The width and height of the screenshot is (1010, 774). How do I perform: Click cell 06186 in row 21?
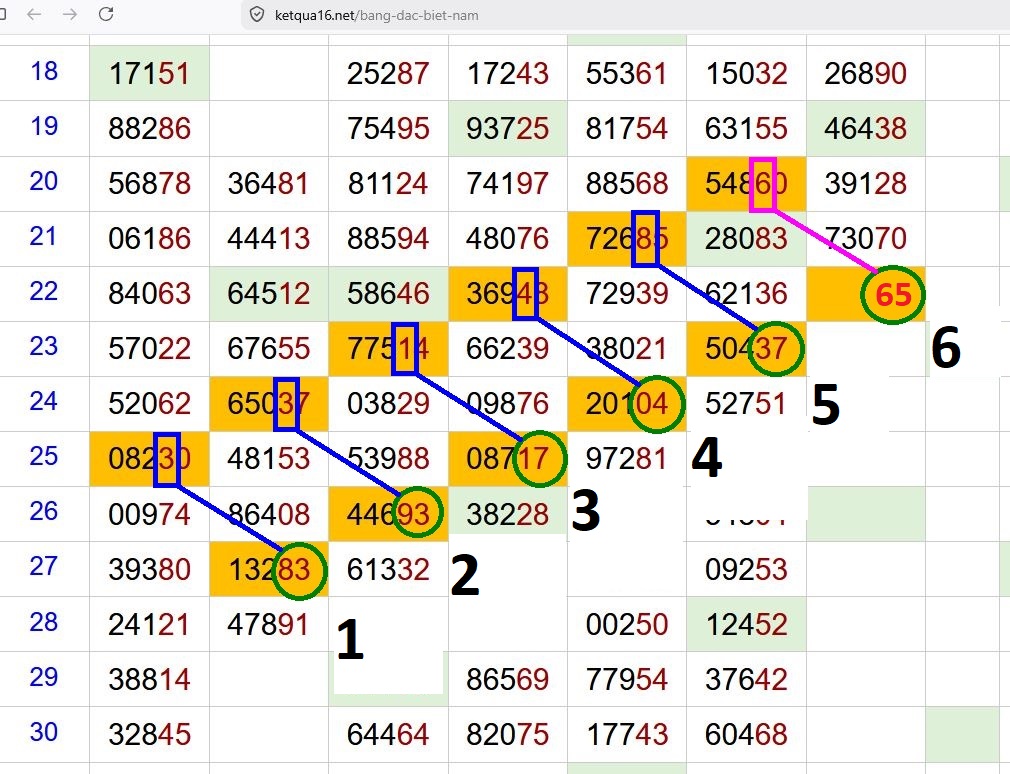point(149,238)
